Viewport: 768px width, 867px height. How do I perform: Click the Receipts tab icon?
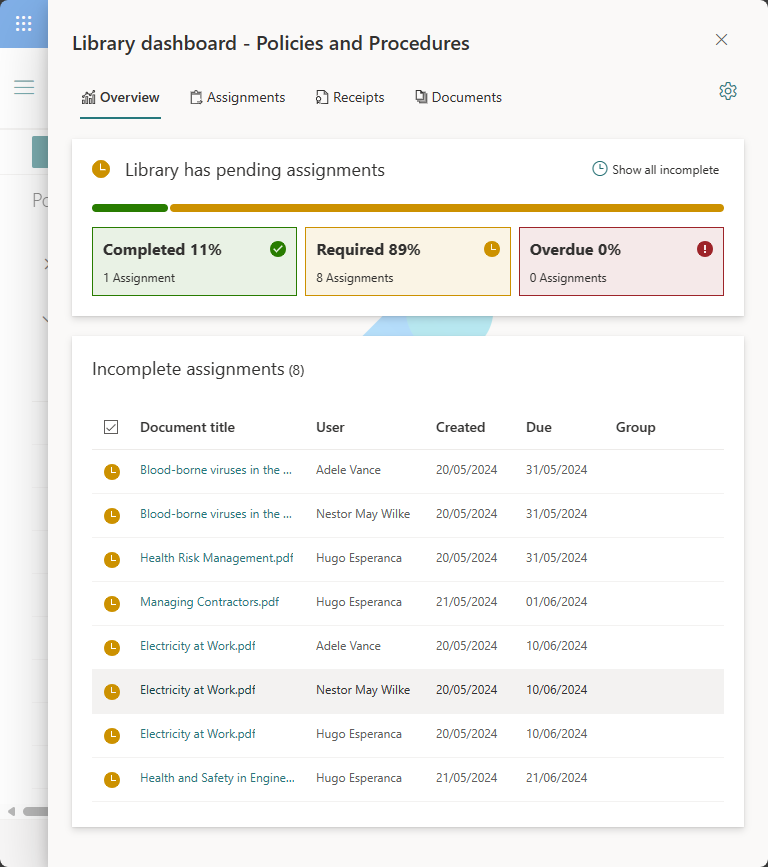click(322, 97)
